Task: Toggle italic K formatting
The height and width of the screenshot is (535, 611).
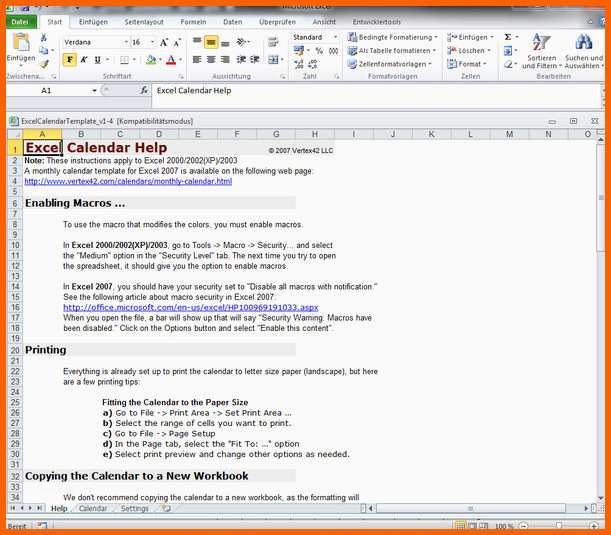Action: 84,60
